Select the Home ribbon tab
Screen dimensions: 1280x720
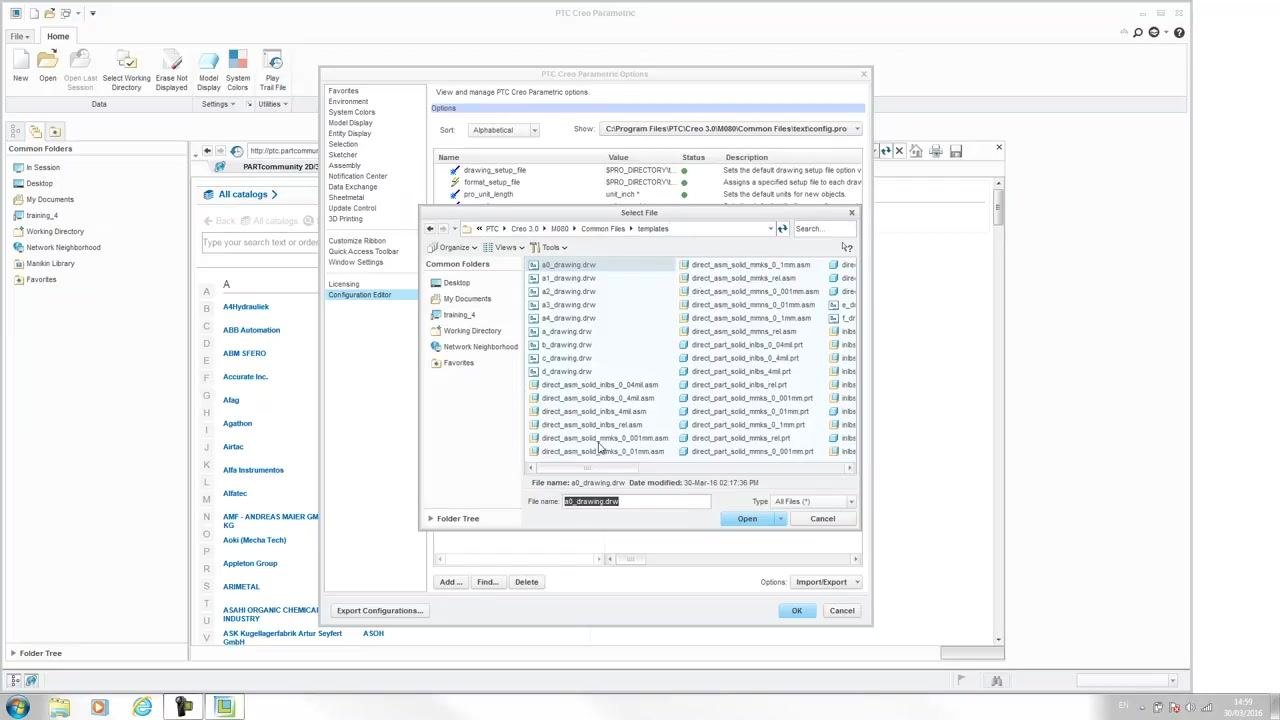[58, 36]
